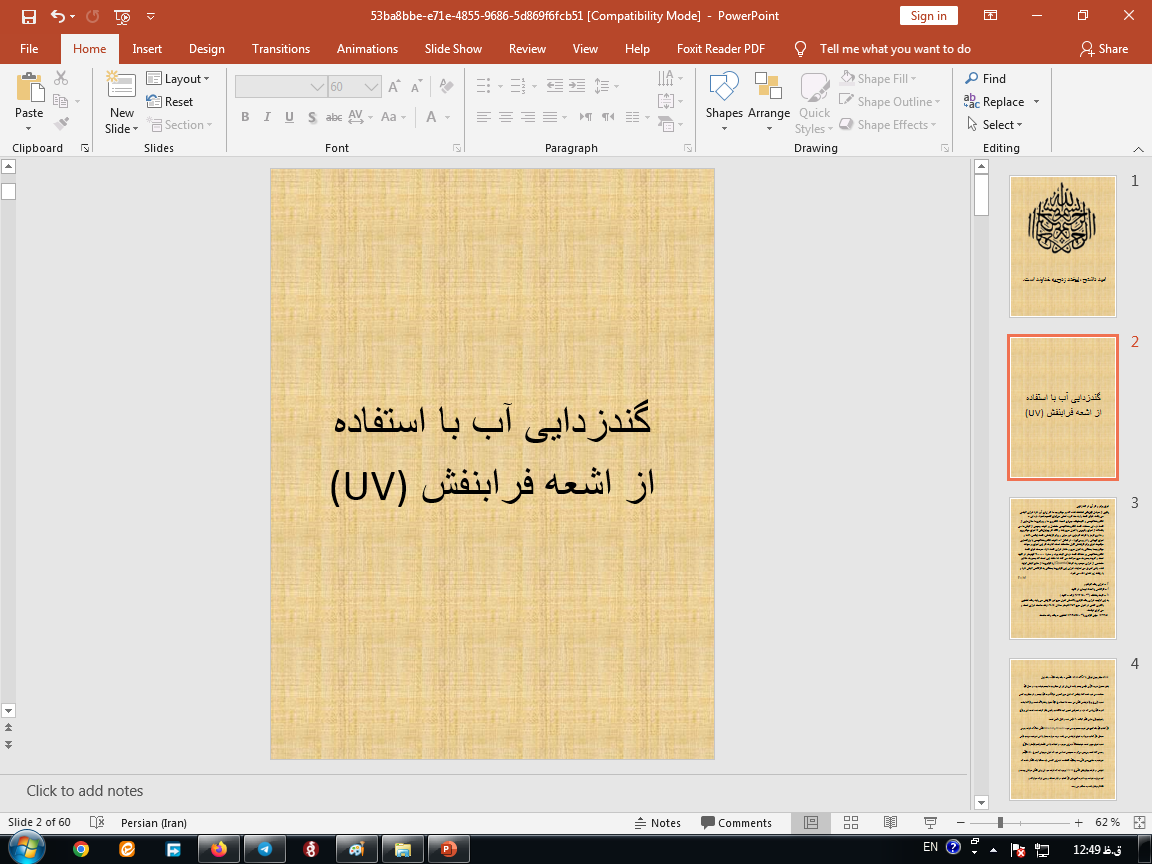Open the Shapes gallery
Image resolution: width=1152 pixels, height=864 pixels.
723,100
